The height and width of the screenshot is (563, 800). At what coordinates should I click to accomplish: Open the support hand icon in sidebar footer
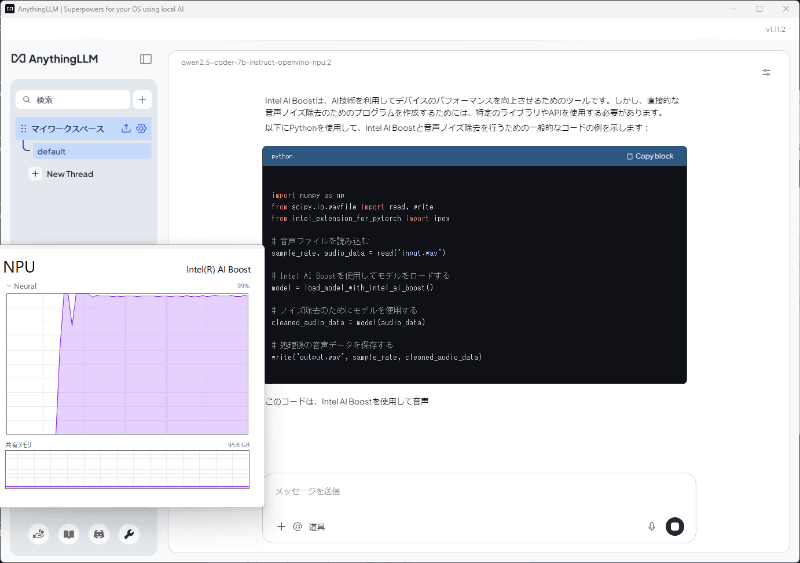tap(39, 534)
